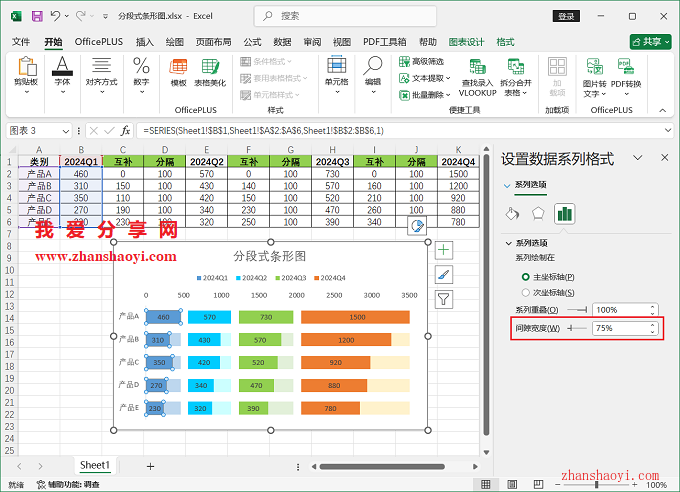Click the 查找录入 VLOOKUP tool icon
Screen dimensions: 680x492
(477, 75)
